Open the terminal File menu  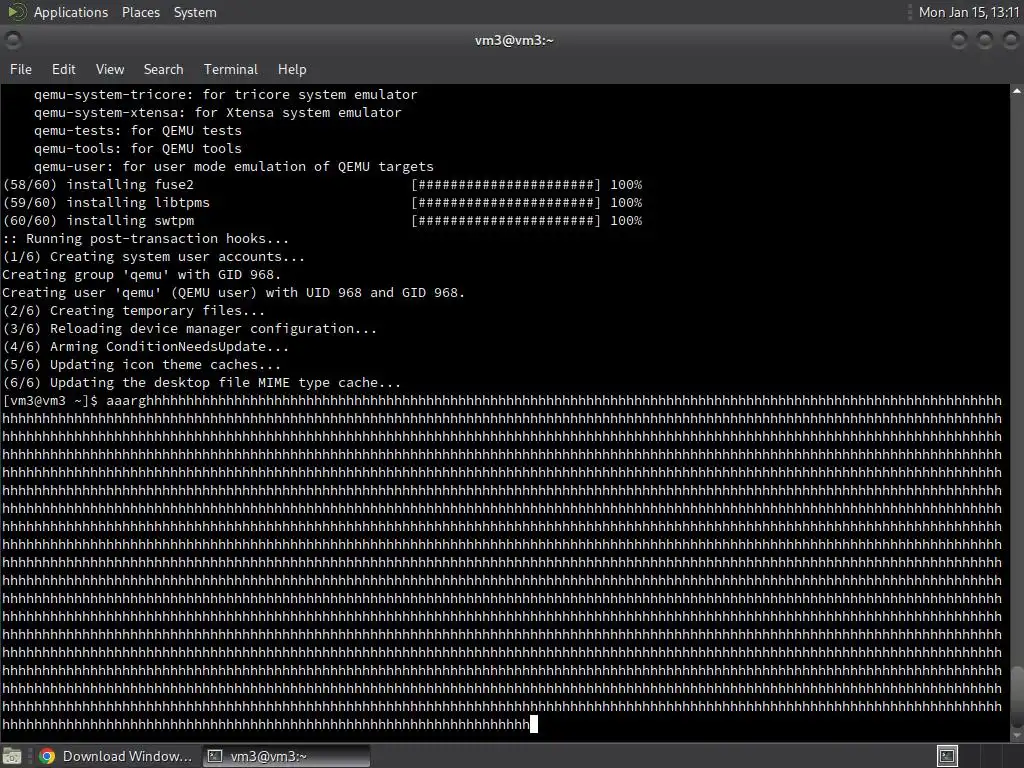pyautogui.click(x=21, y=69)
